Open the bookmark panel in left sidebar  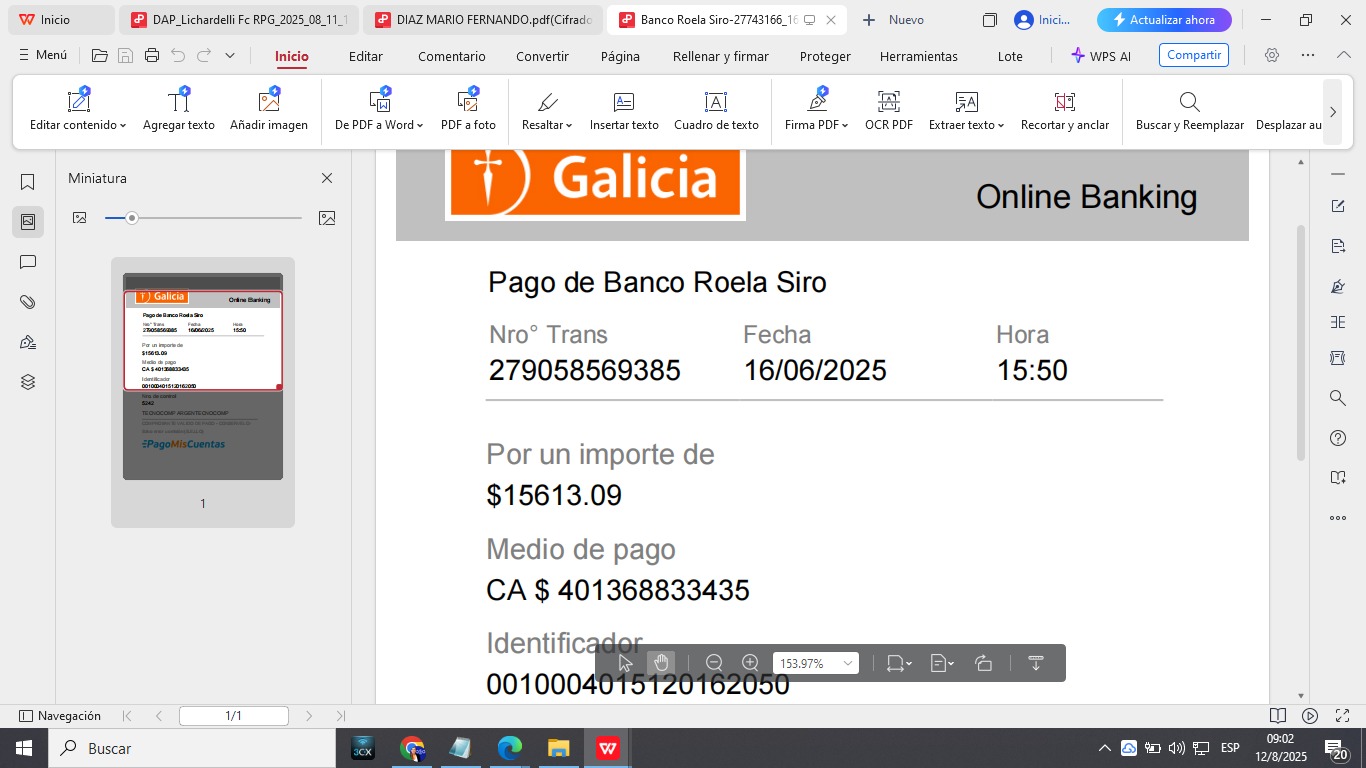(x=28, y=182)
